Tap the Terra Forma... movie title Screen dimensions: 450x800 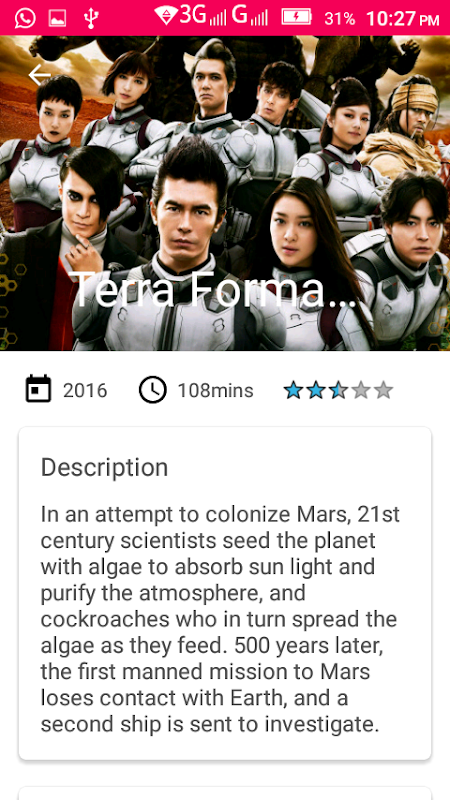pos(213,290)
